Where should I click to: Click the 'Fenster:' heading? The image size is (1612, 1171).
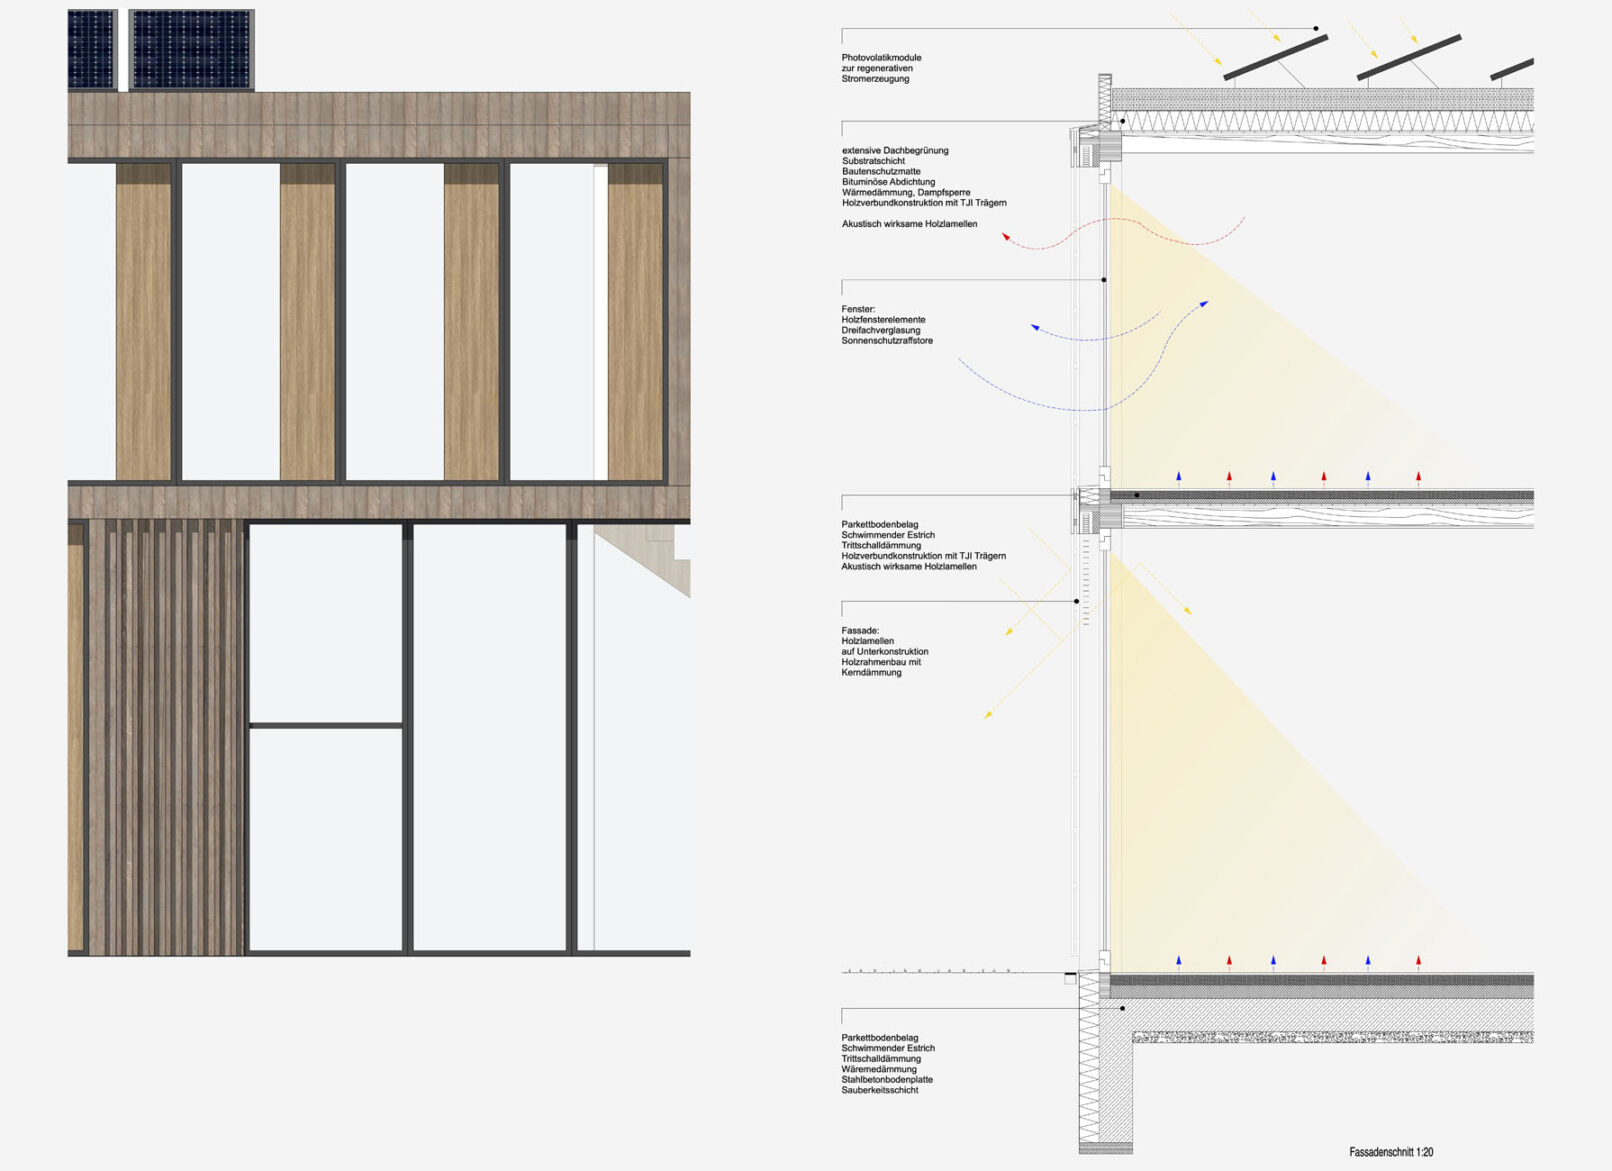[858, 309]
